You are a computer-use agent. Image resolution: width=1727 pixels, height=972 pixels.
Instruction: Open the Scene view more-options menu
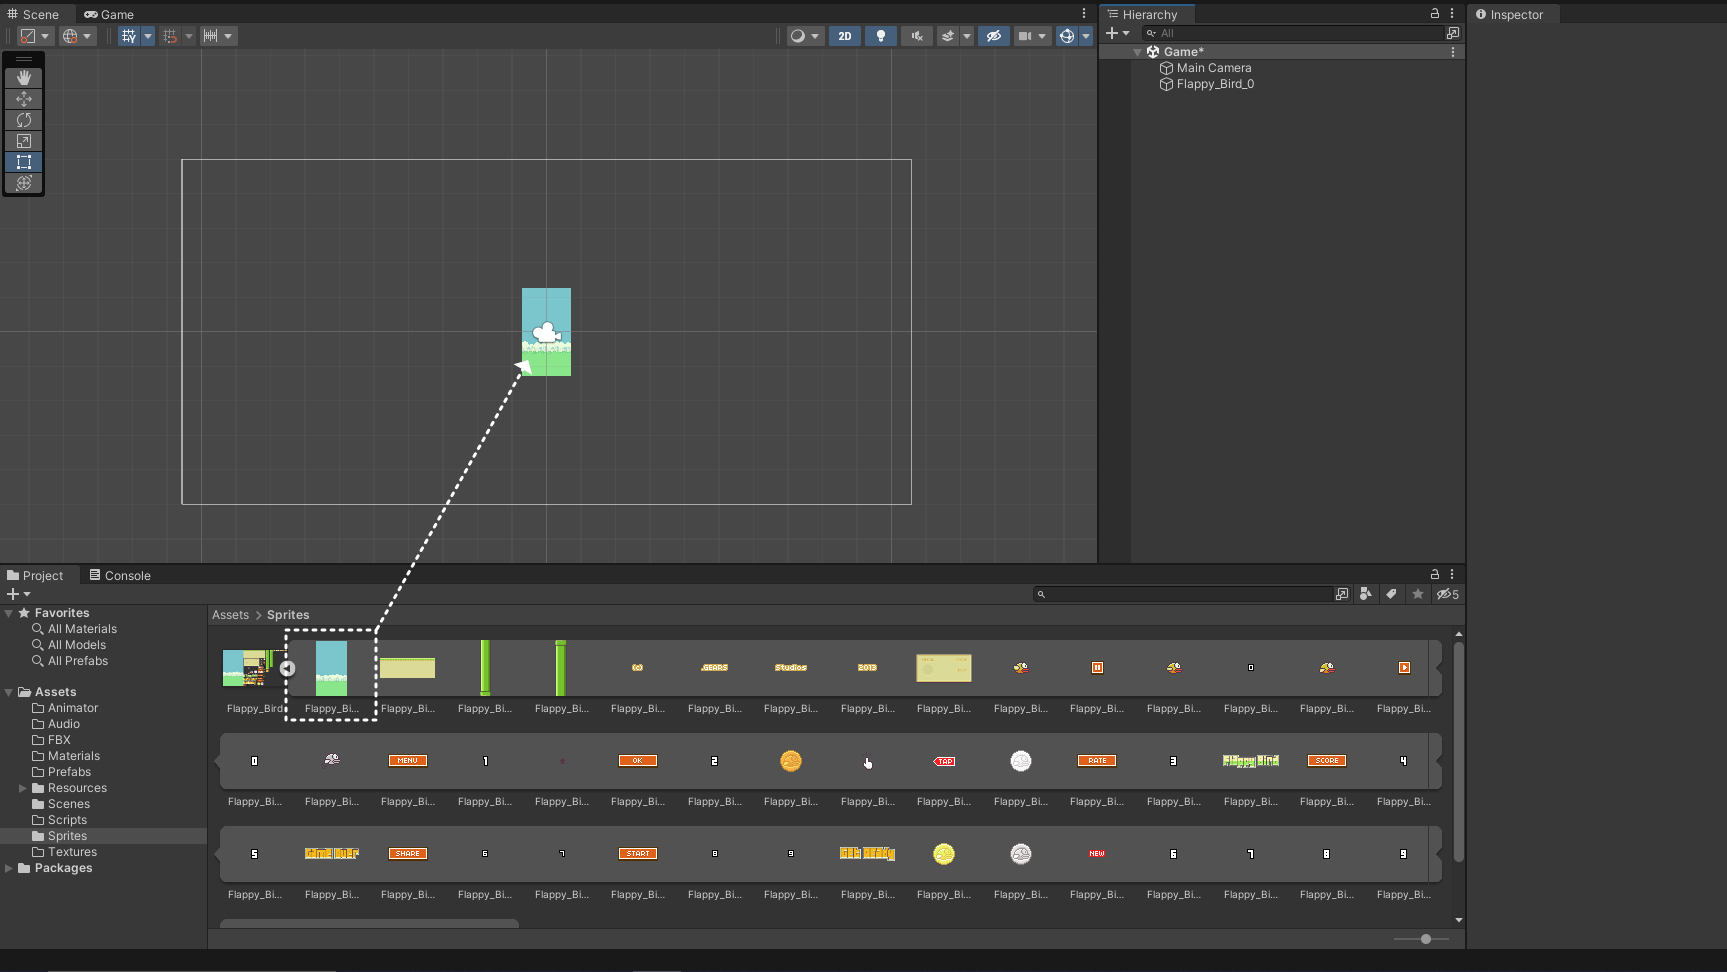point(1084,14)
